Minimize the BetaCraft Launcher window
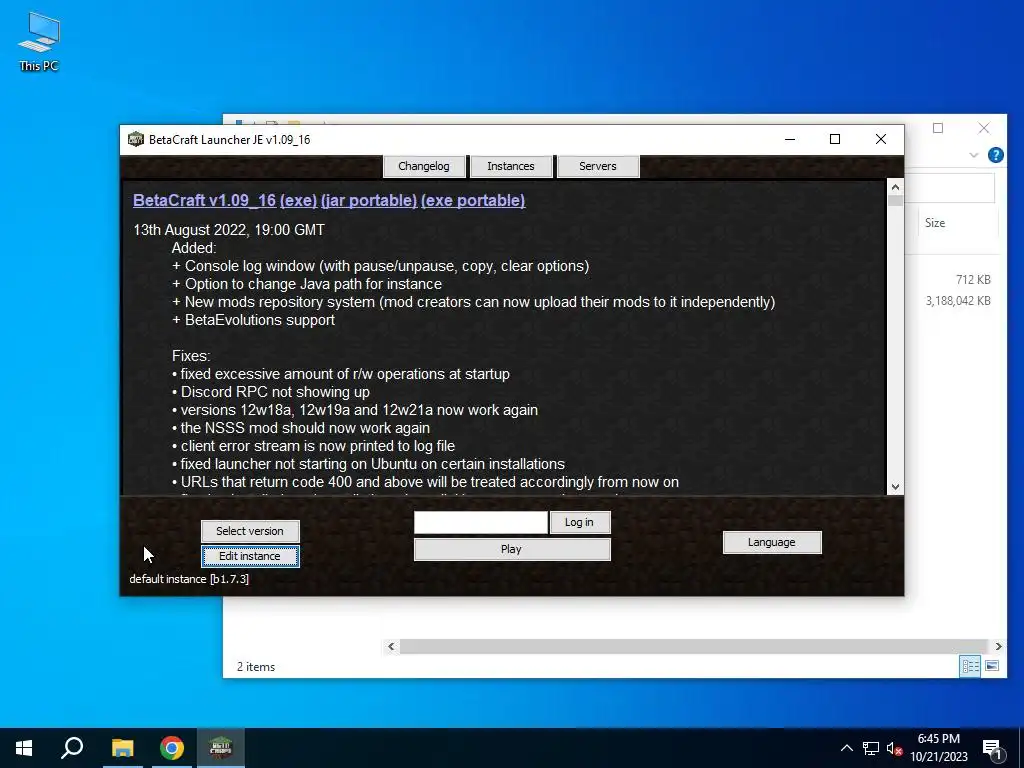The image size is (1024, 768). point(790,139)
